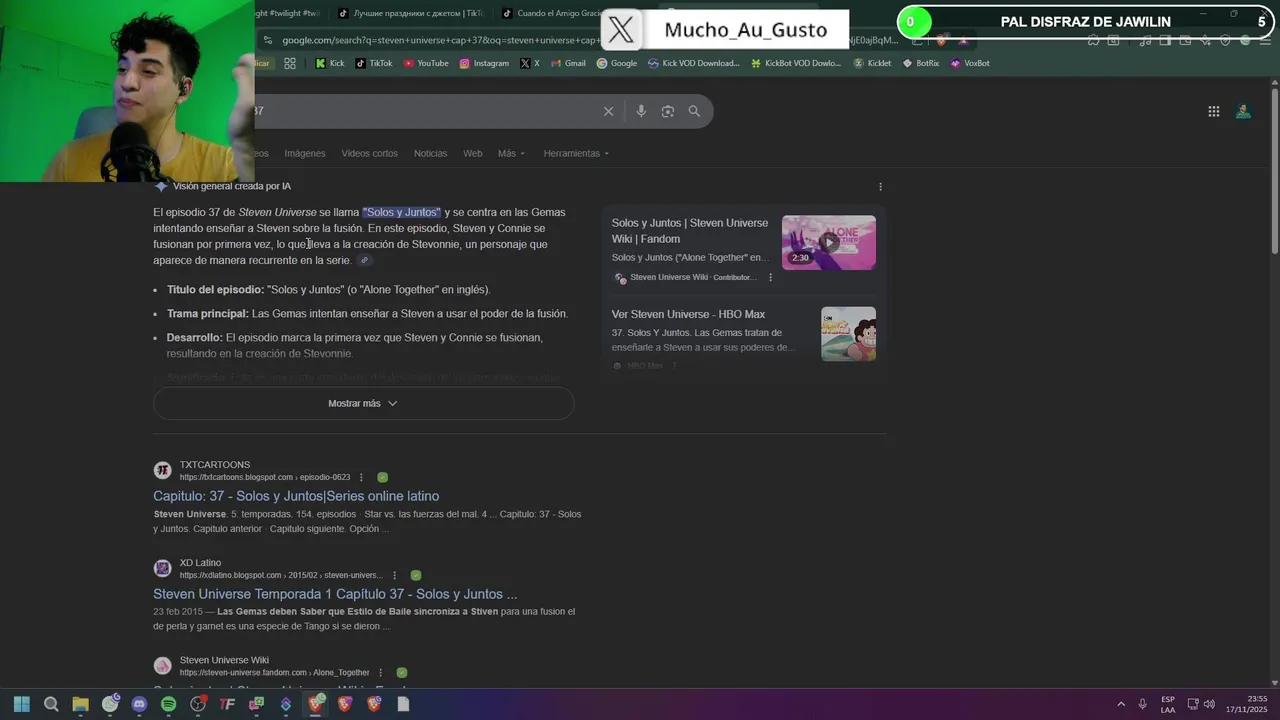Open the Google account avatar
The image size is (1280, 720).
(1243, 111)
